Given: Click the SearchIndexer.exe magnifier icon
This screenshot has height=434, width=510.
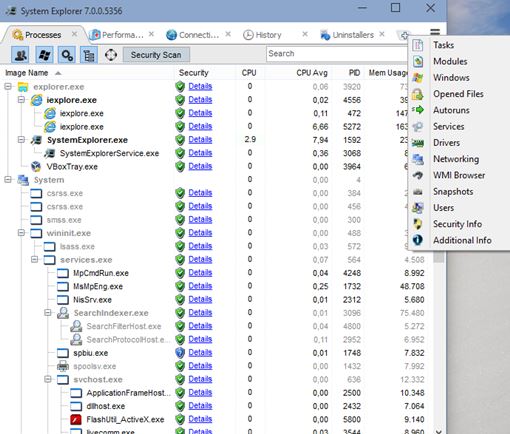Looking at the screenshot, I should 63,313.
